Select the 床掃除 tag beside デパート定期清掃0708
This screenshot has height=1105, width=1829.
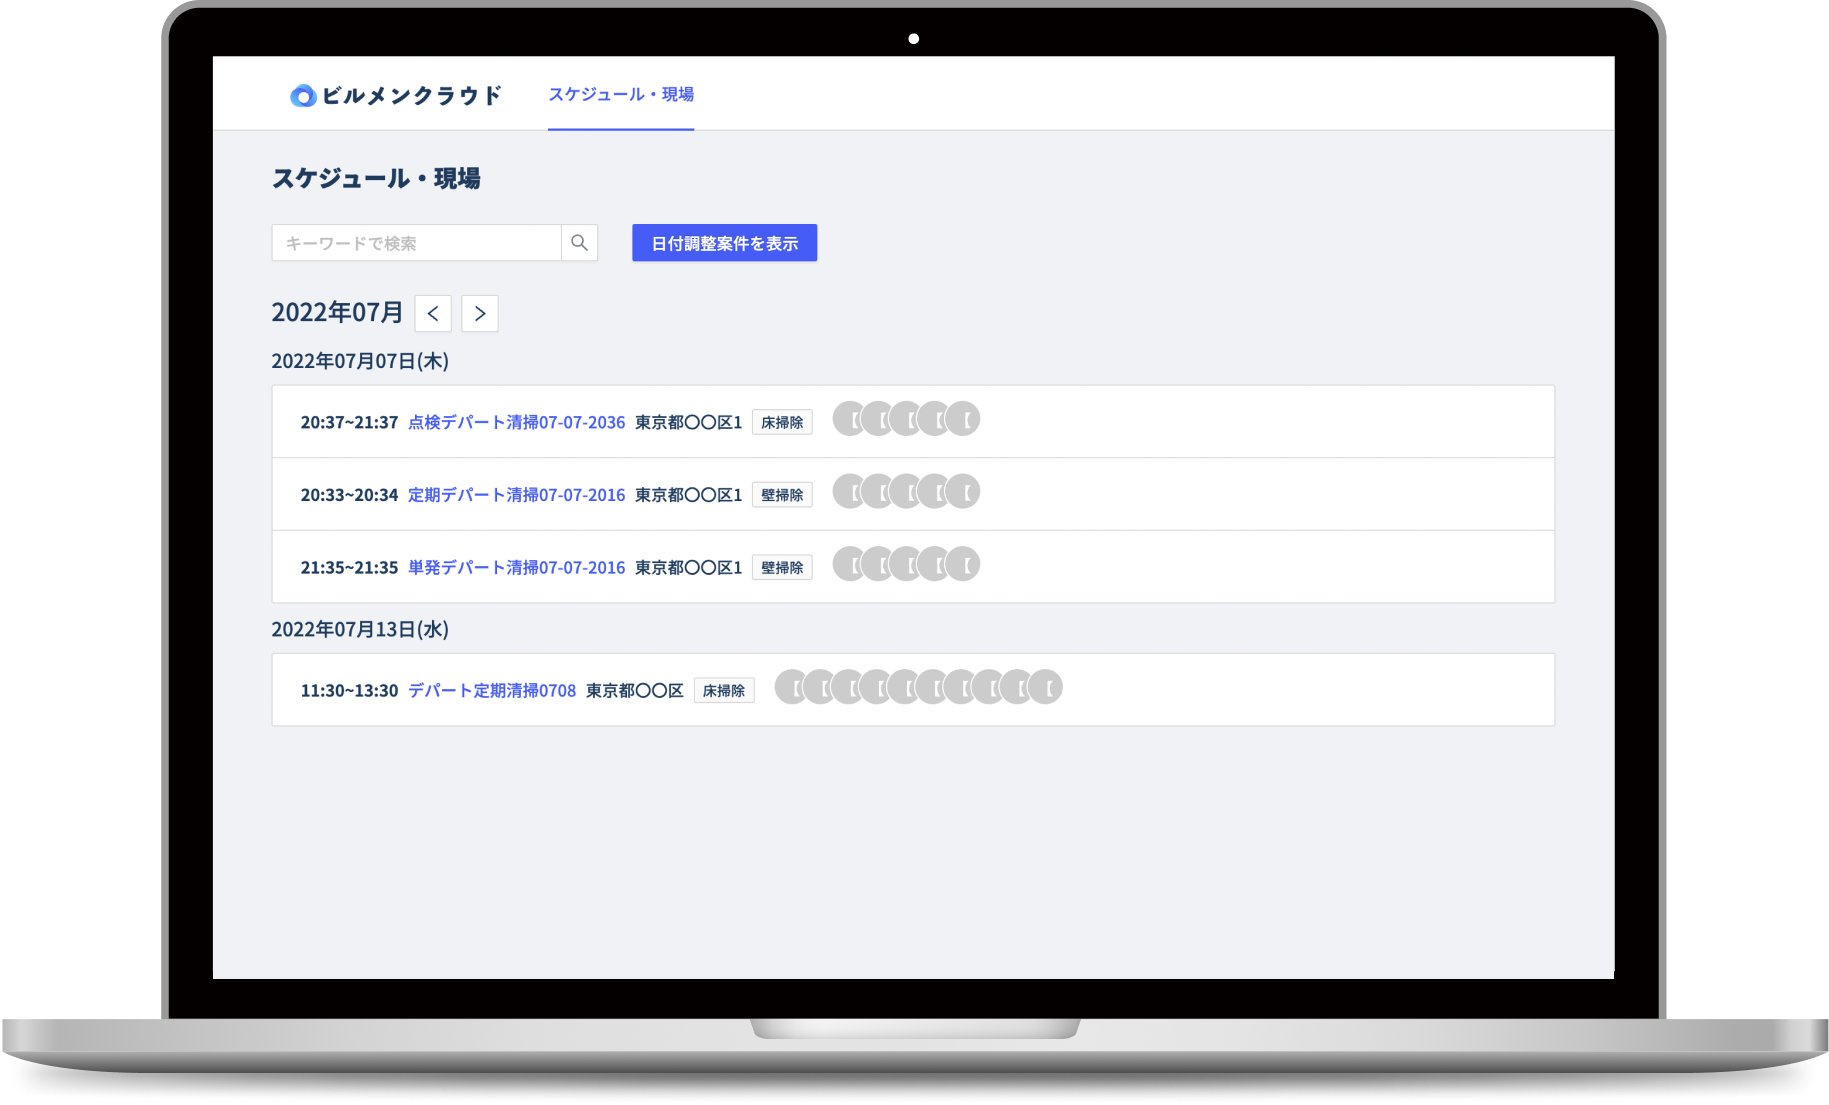point(724,690)
